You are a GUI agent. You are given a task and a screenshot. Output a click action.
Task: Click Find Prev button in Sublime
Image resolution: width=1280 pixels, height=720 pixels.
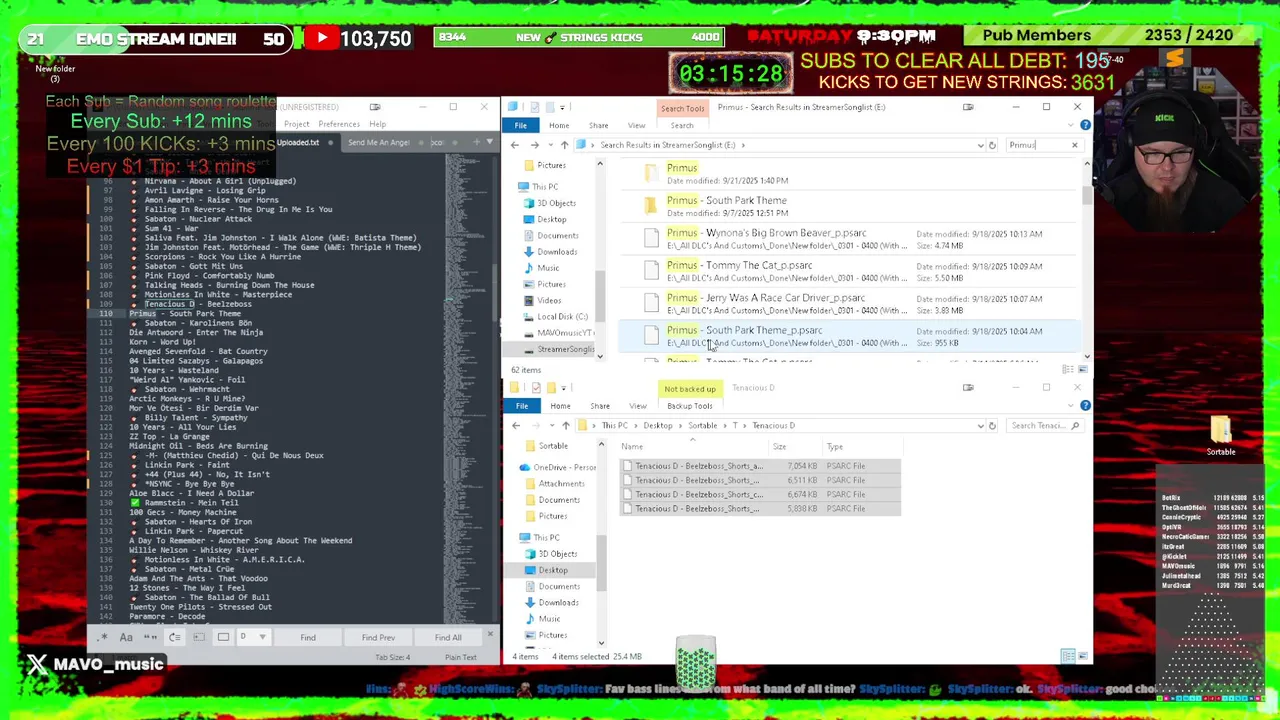(378, 637)
